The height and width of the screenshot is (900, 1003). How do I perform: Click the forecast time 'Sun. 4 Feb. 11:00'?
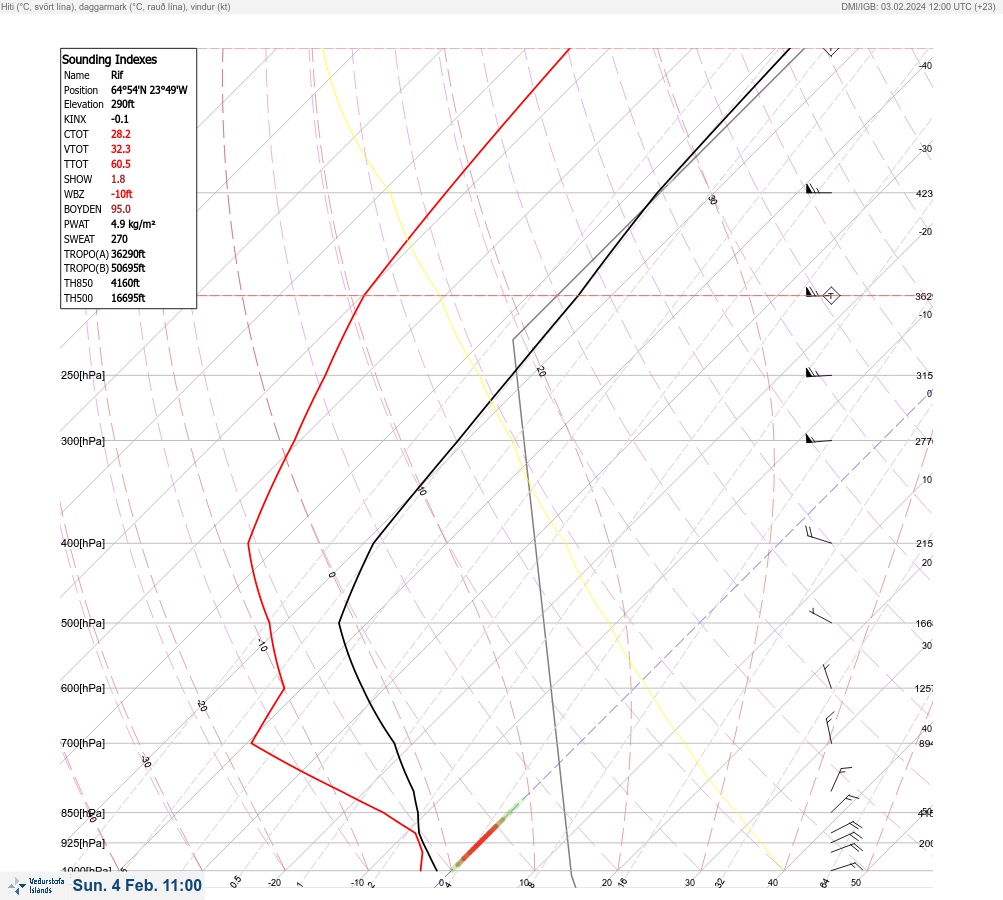point(137,885)
